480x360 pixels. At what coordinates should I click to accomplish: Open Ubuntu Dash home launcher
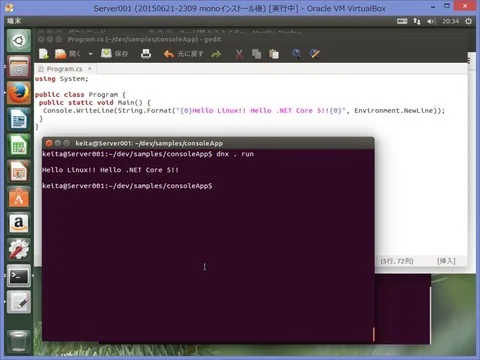[x=19, y=41]
